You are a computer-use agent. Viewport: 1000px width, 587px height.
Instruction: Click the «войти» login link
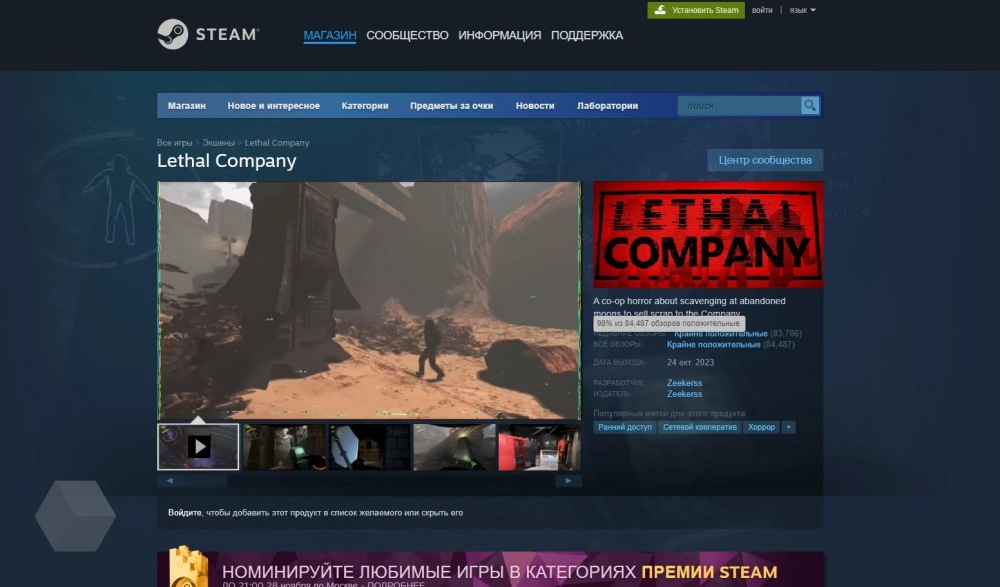tap(762, 10)
